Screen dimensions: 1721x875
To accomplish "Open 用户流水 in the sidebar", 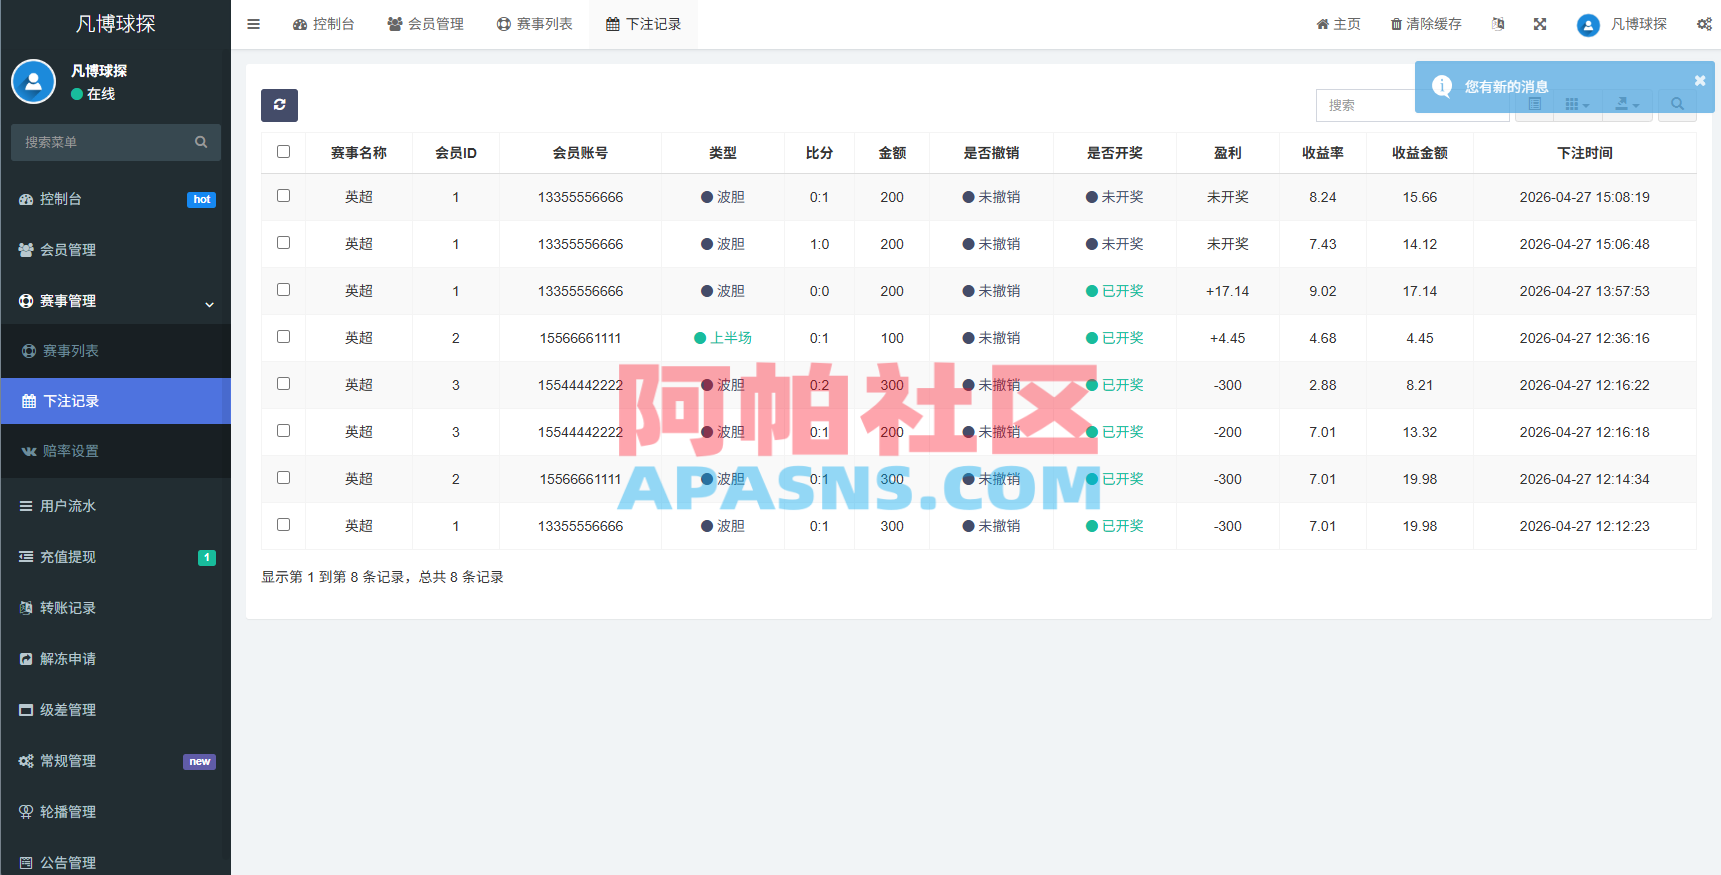I will 116,506.
